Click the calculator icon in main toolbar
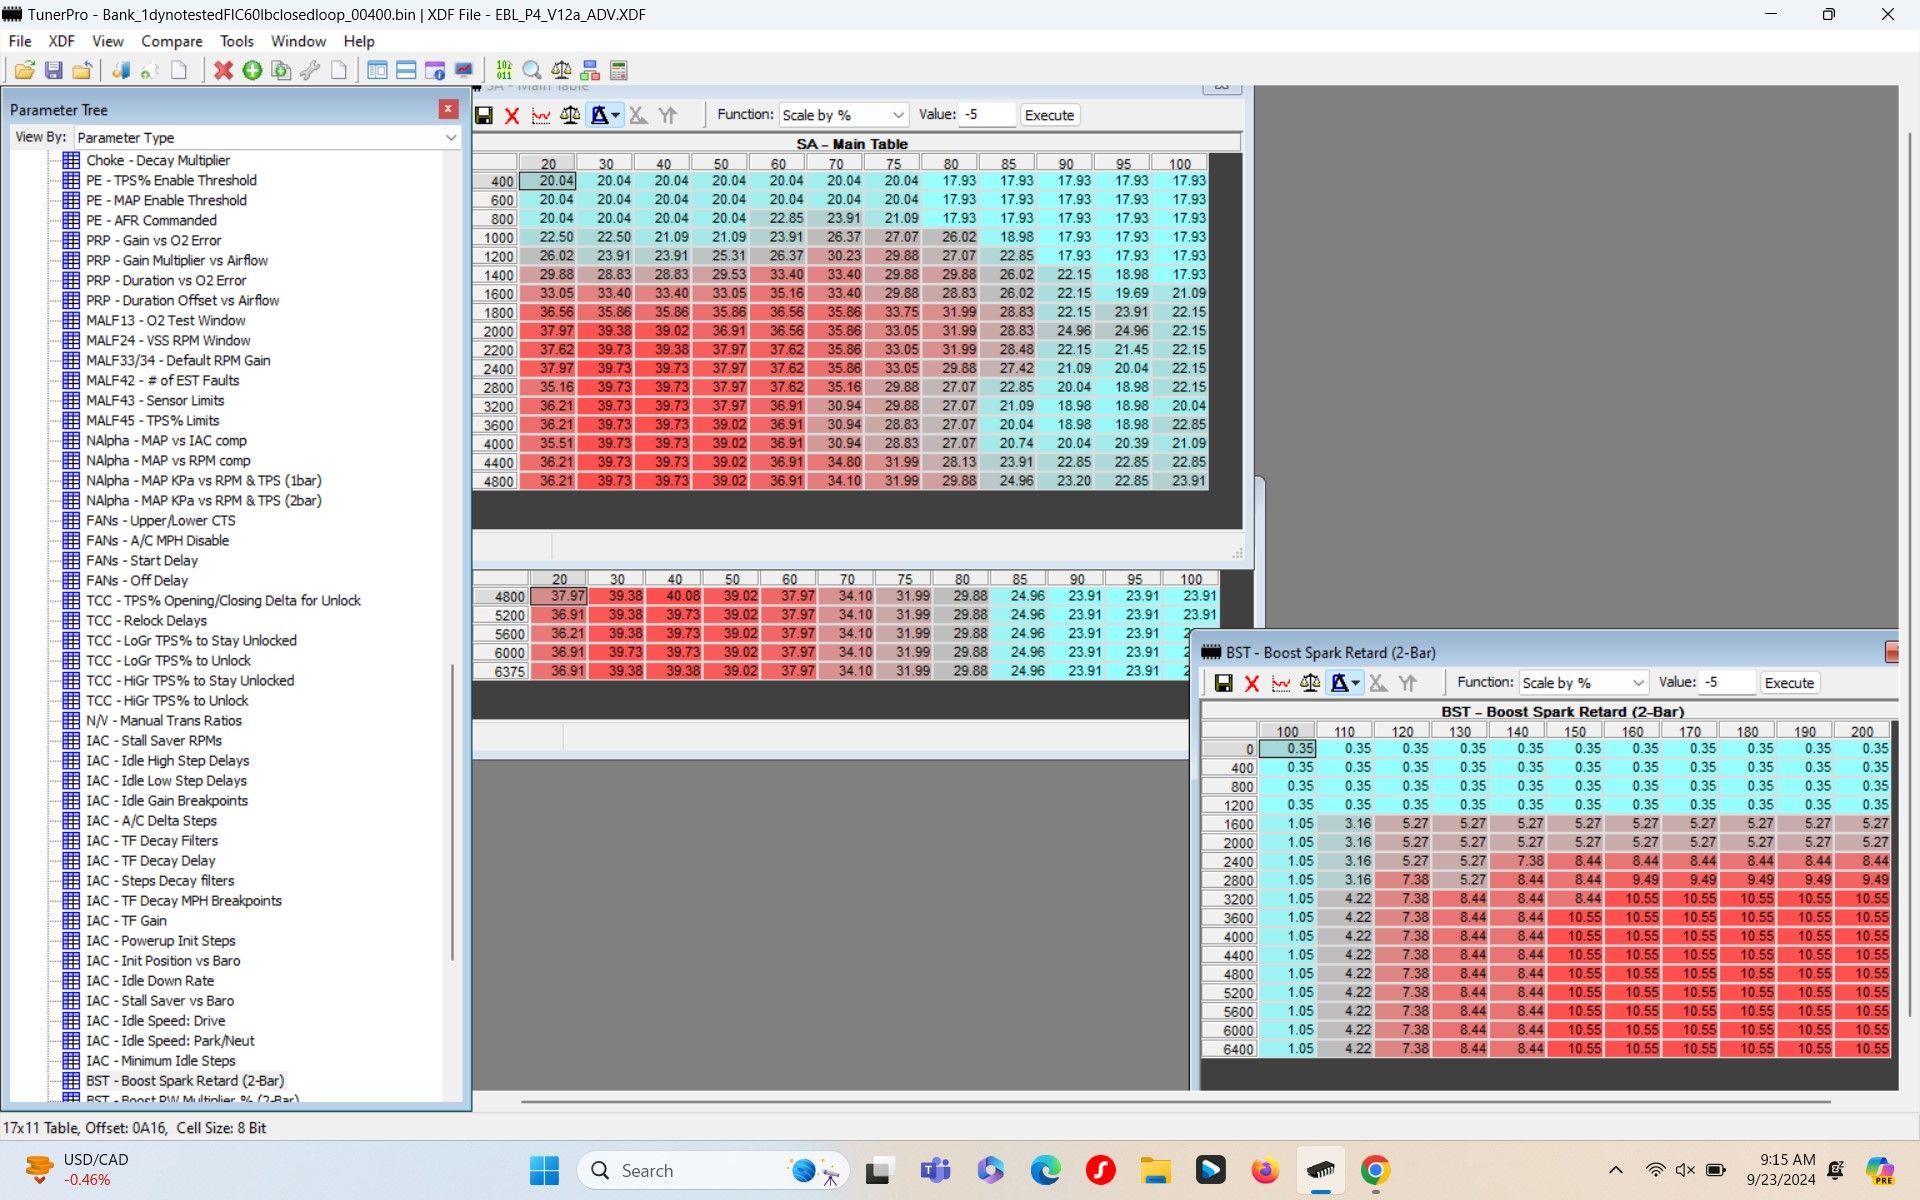 619,70
